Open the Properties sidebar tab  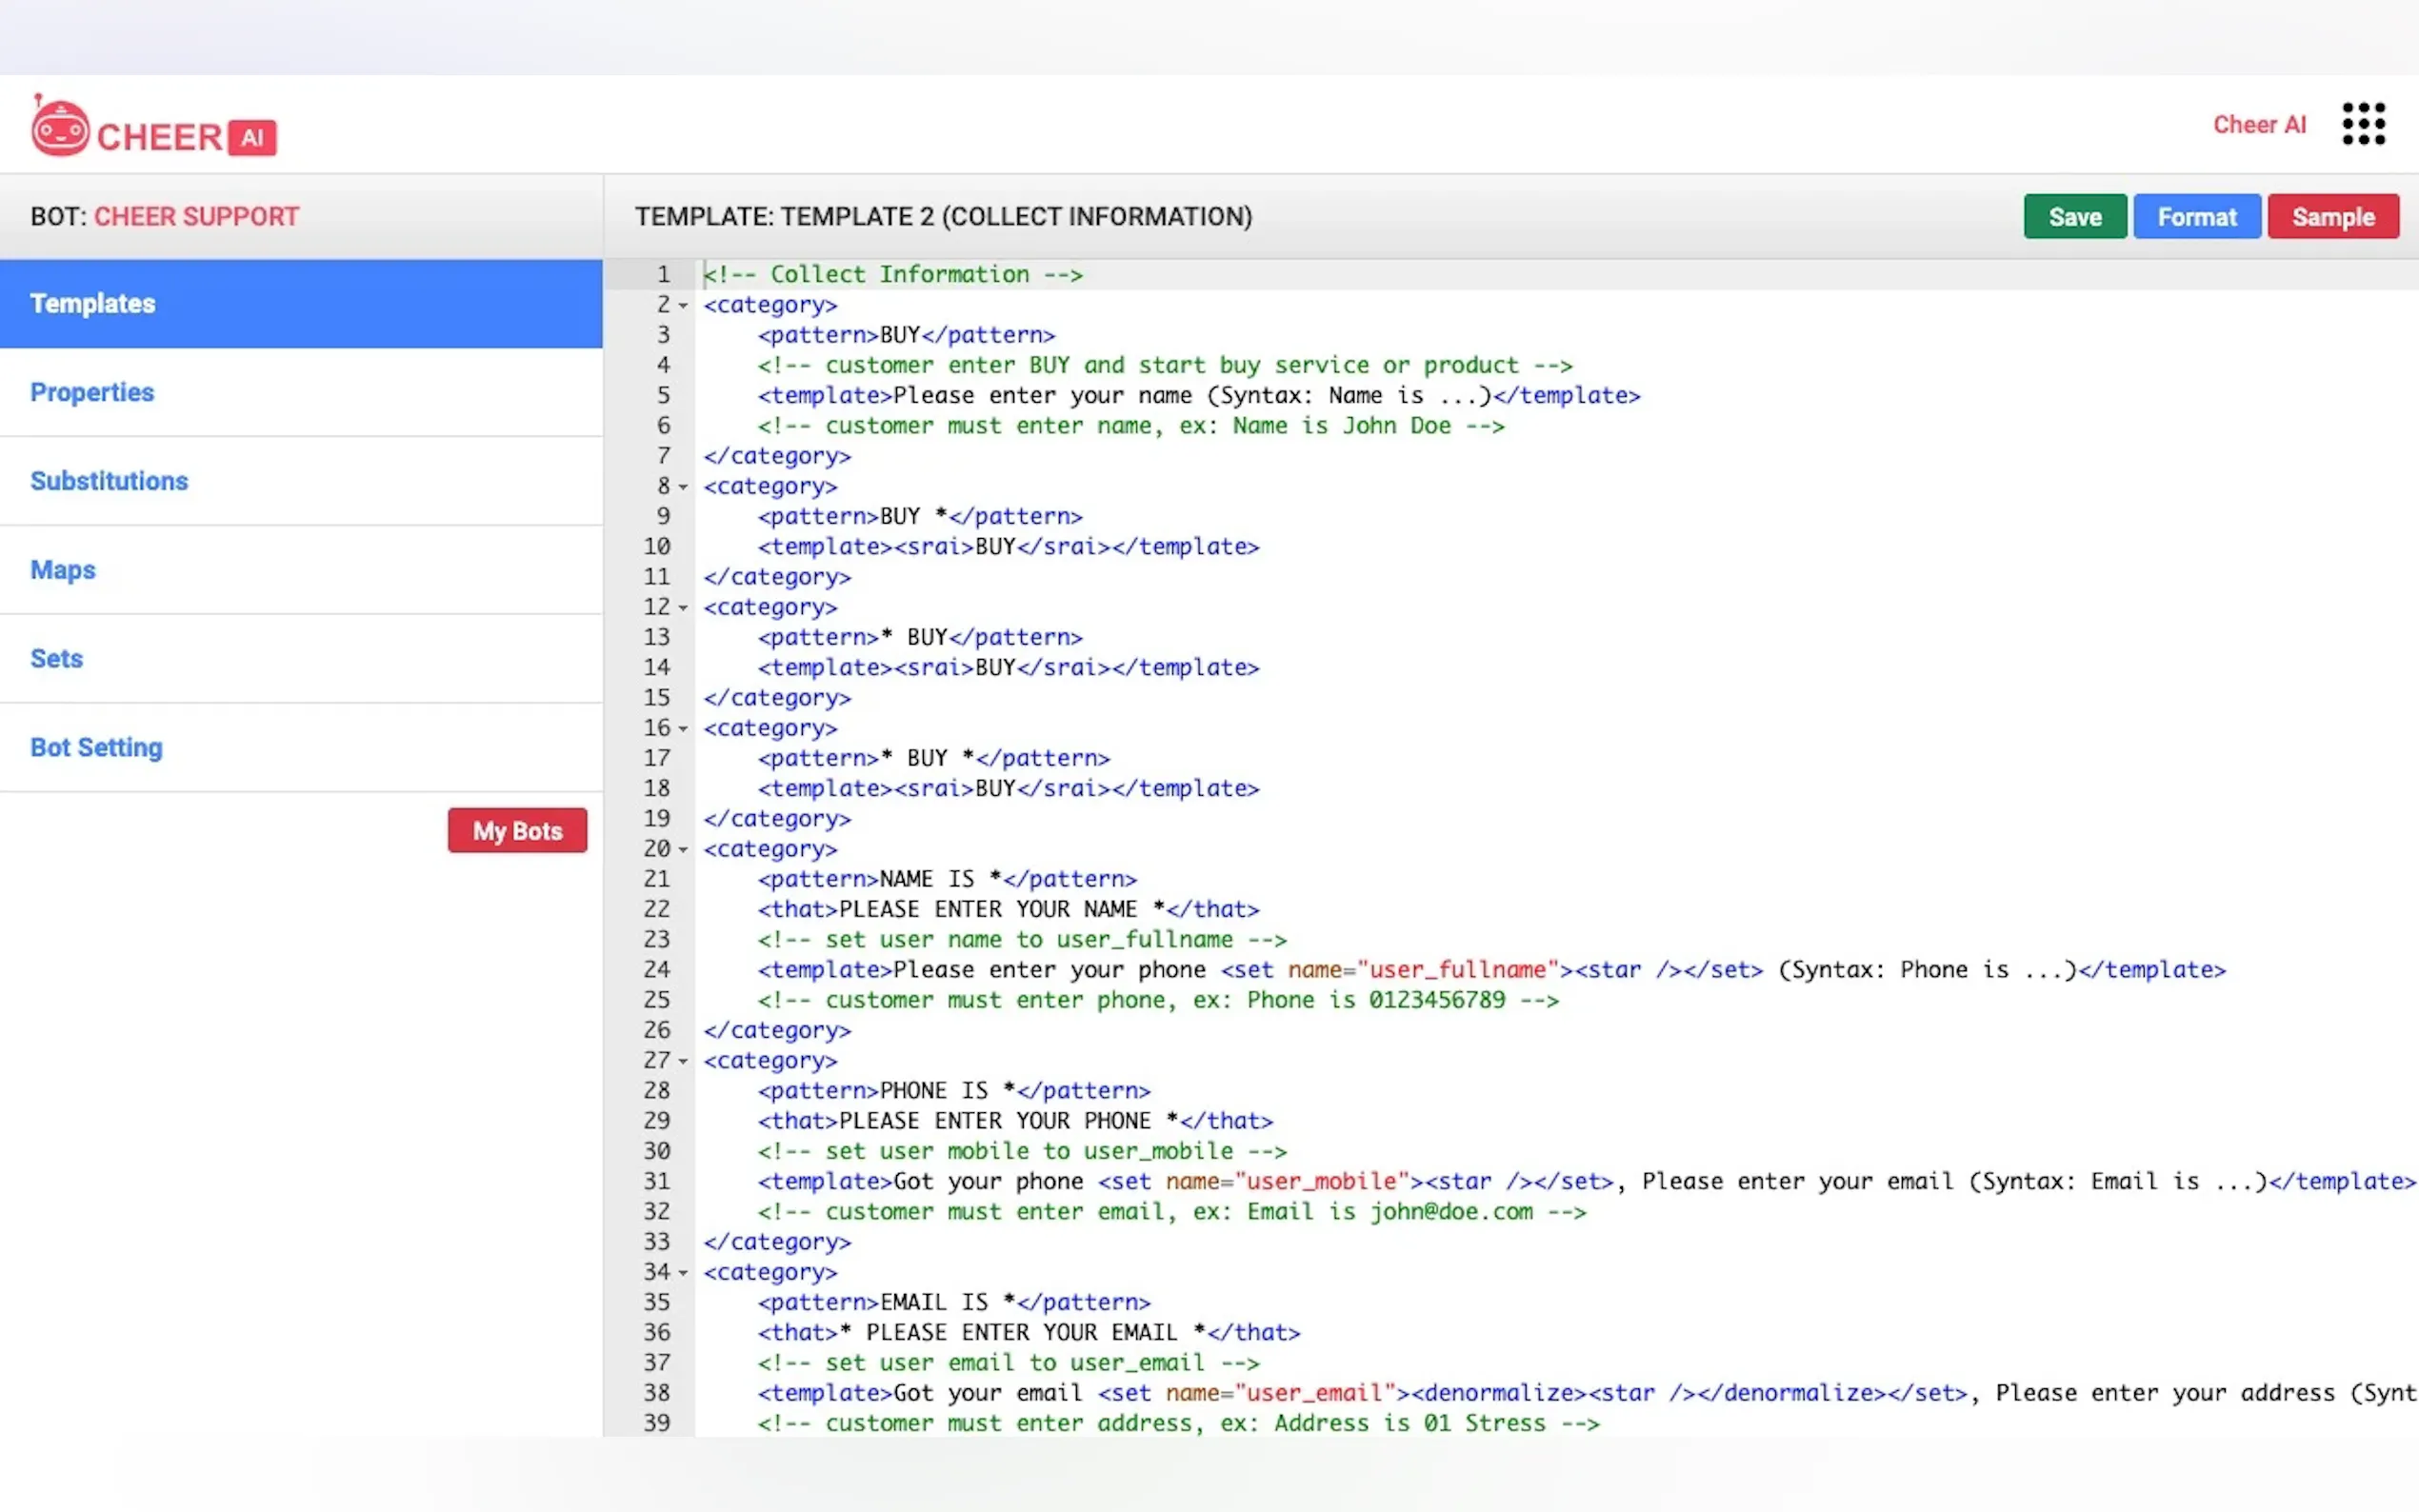point(92,392)
